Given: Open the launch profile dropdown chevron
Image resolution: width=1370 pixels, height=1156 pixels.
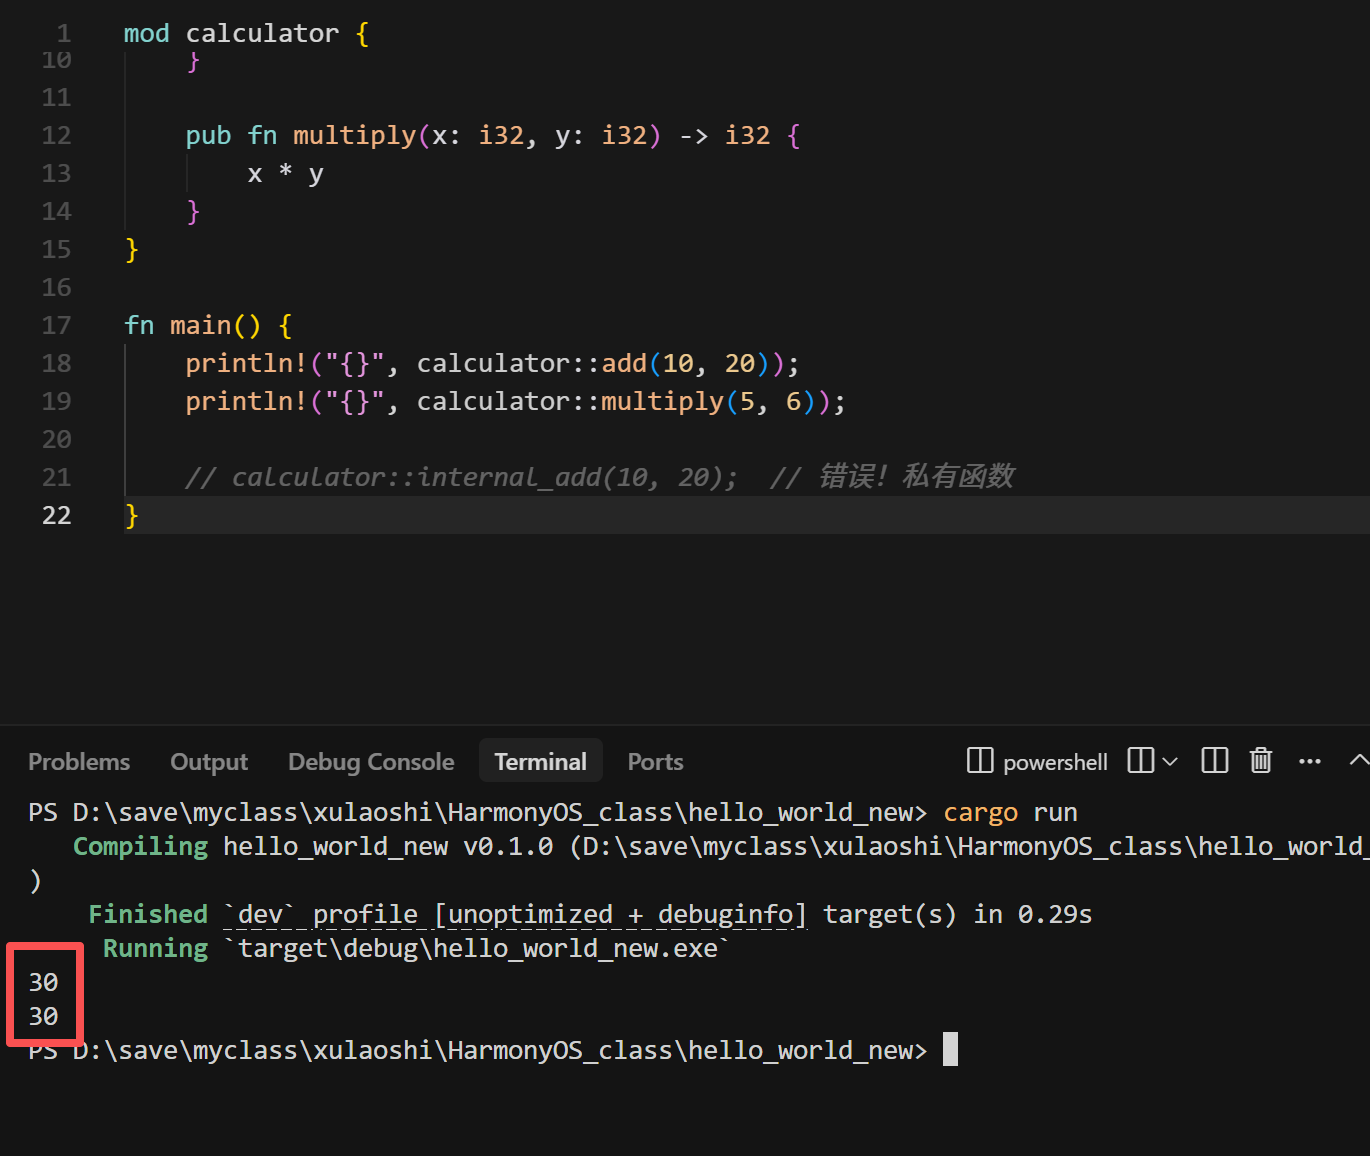Looking at the screenshot, I should coord(1170,762).
